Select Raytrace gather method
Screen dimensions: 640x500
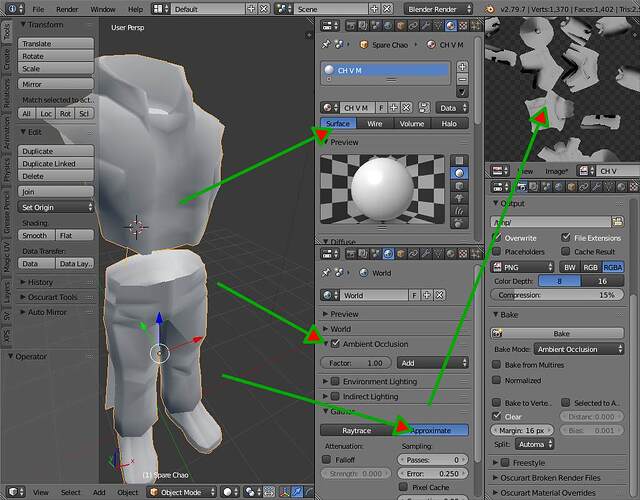point(357,430)
